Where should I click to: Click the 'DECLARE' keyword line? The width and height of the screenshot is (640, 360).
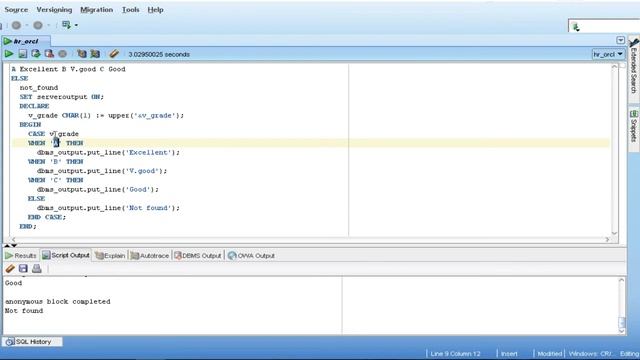pyautogui.click(x=34, y=106)
